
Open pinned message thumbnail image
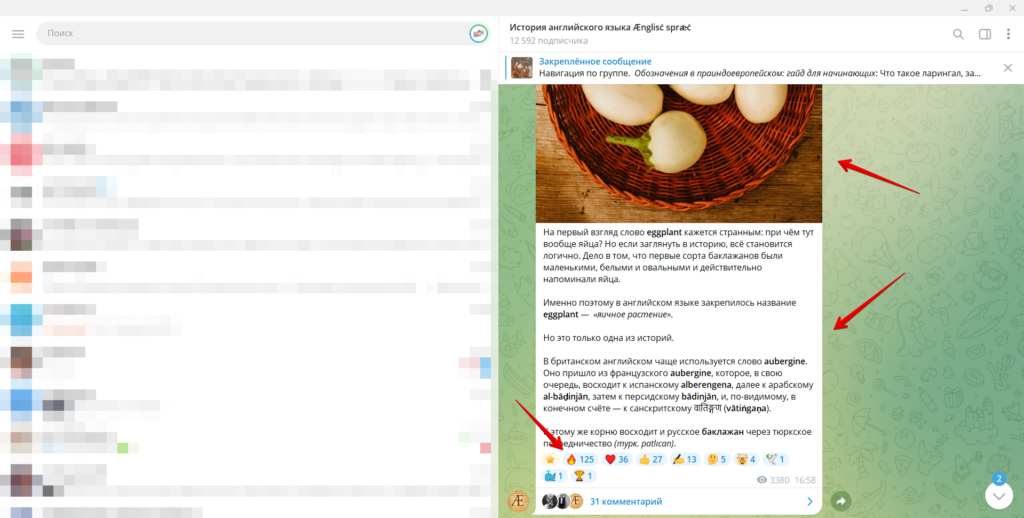click(522, 67)
